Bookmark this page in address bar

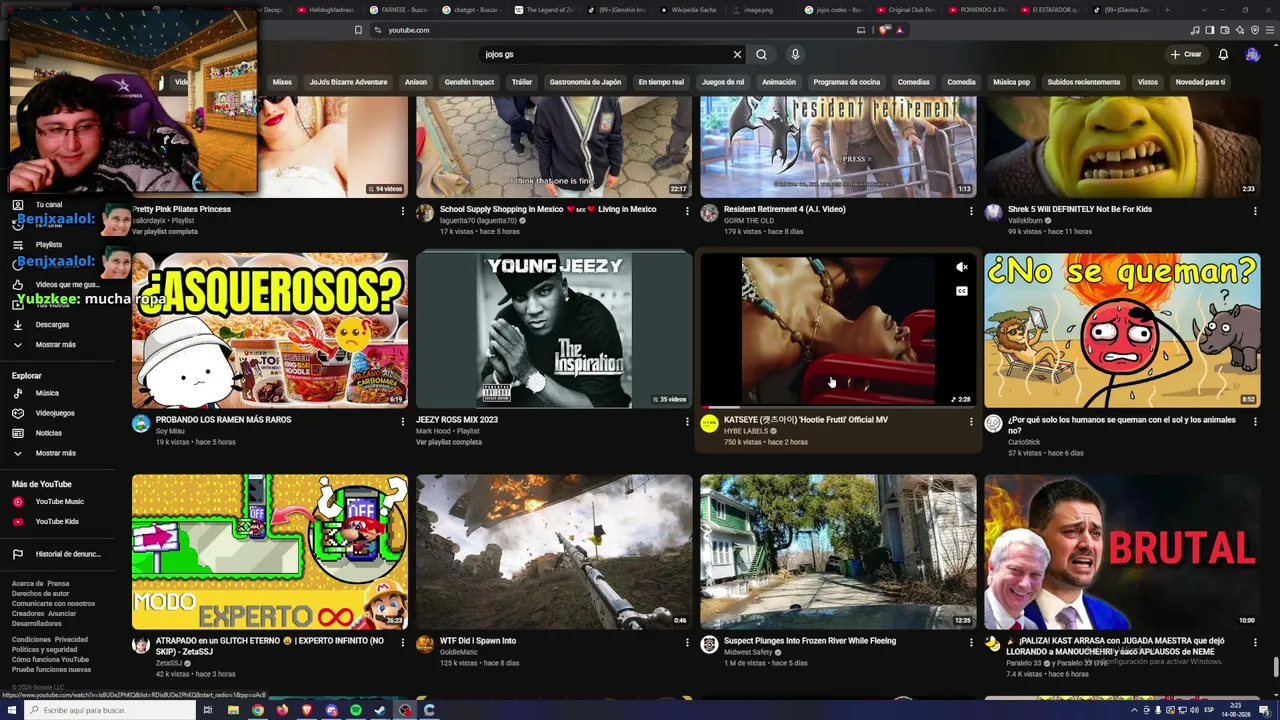click(358, 30)
